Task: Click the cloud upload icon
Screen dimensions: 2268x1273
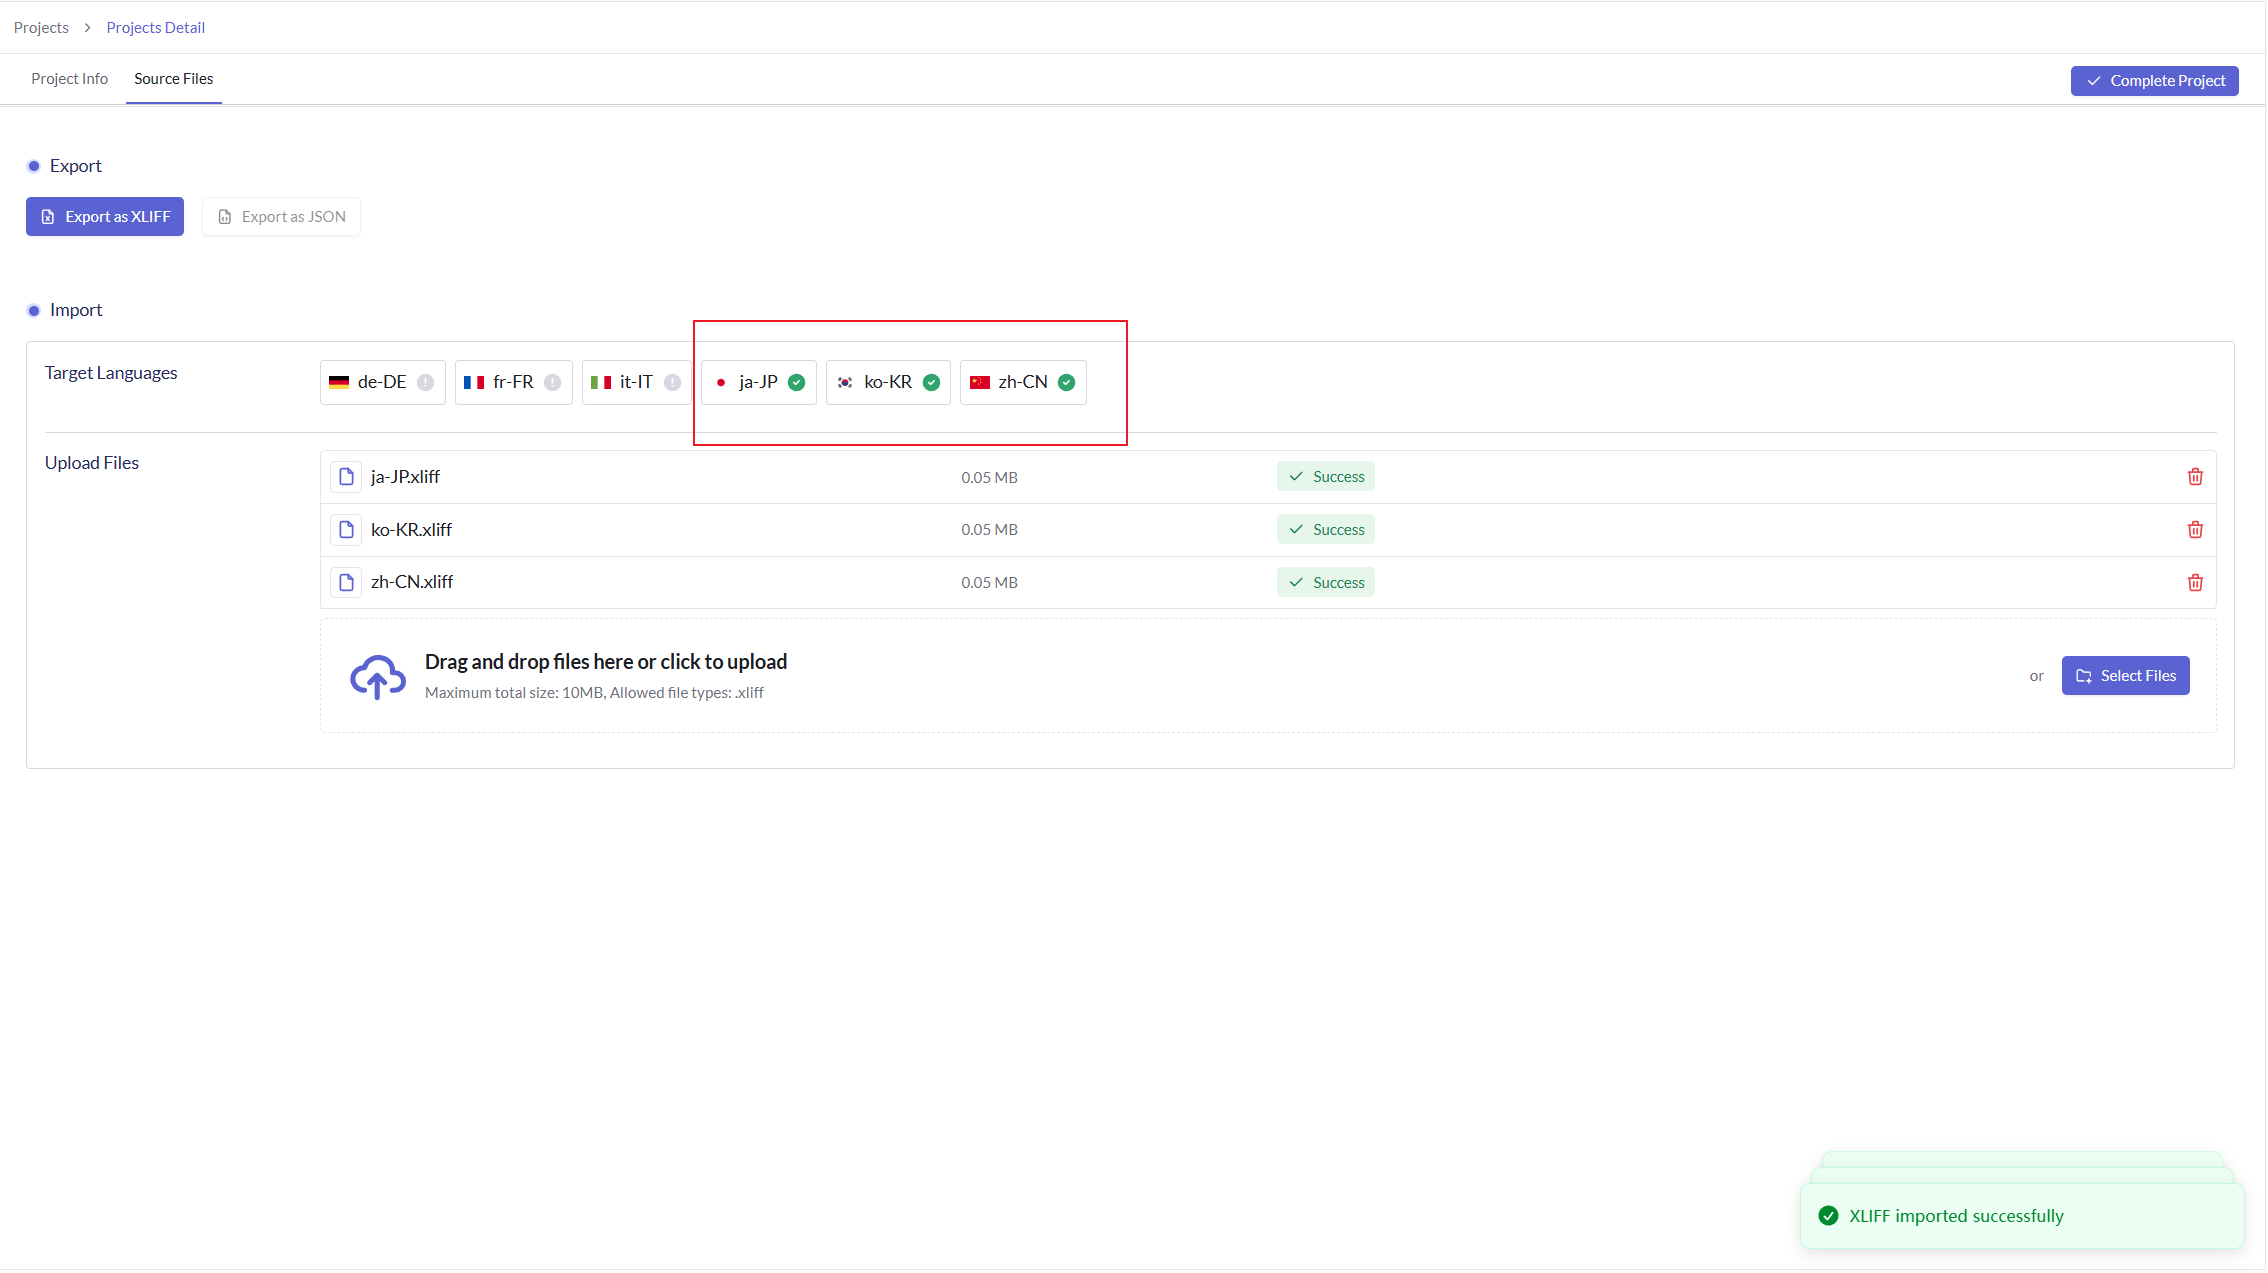Action: tap(377, 677)
